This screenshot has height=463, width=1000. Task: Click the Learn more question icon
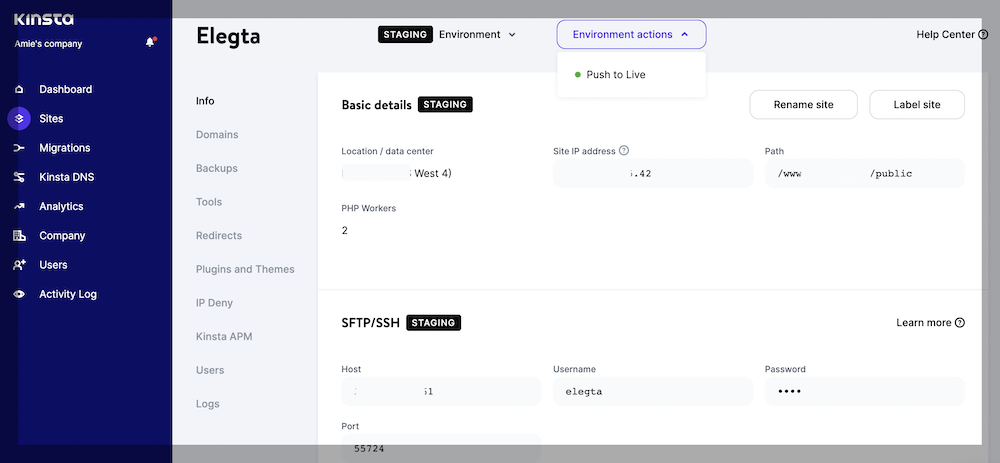[x=959, y=323]
